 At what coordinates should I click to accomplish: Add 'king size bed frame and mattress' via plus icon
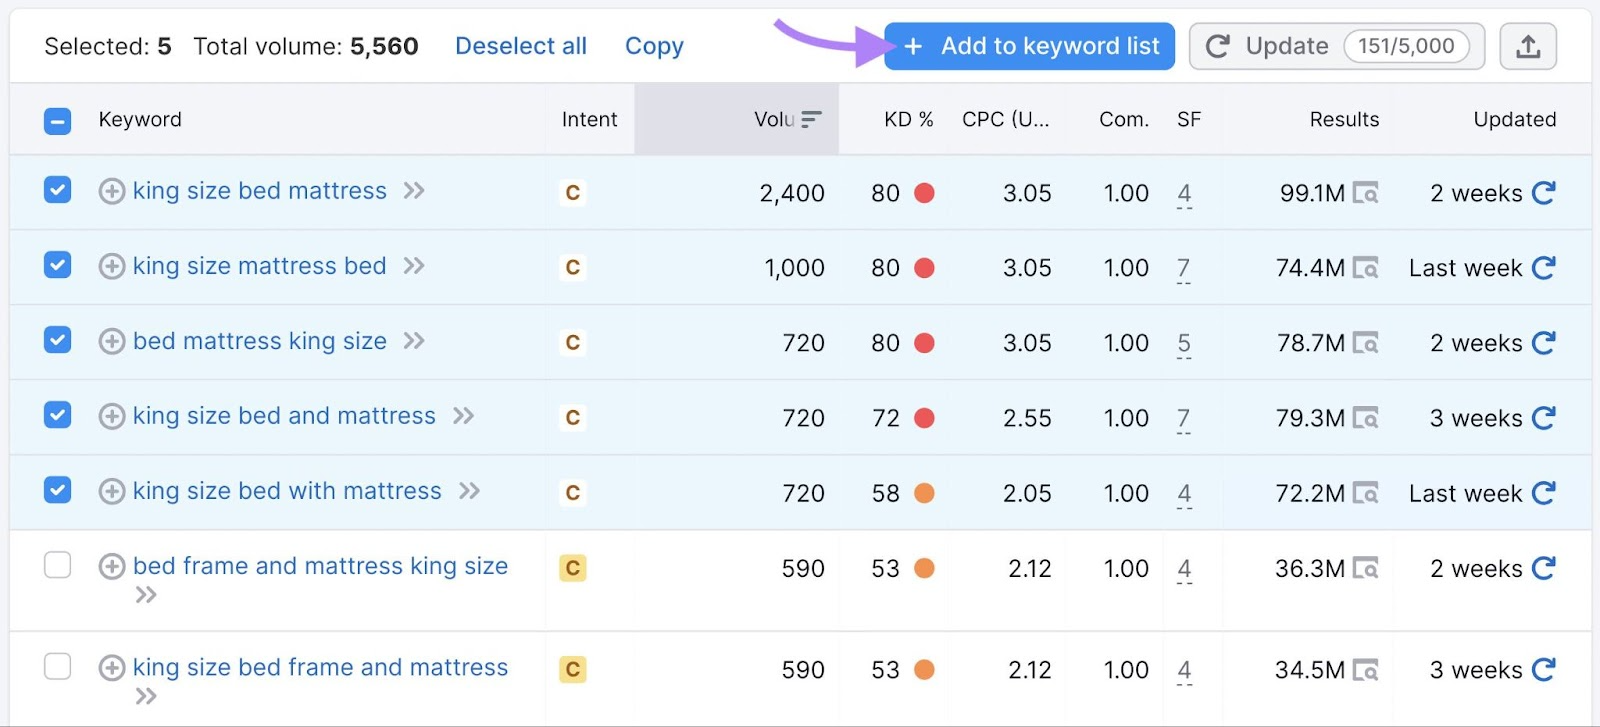[x=112, y=668]
